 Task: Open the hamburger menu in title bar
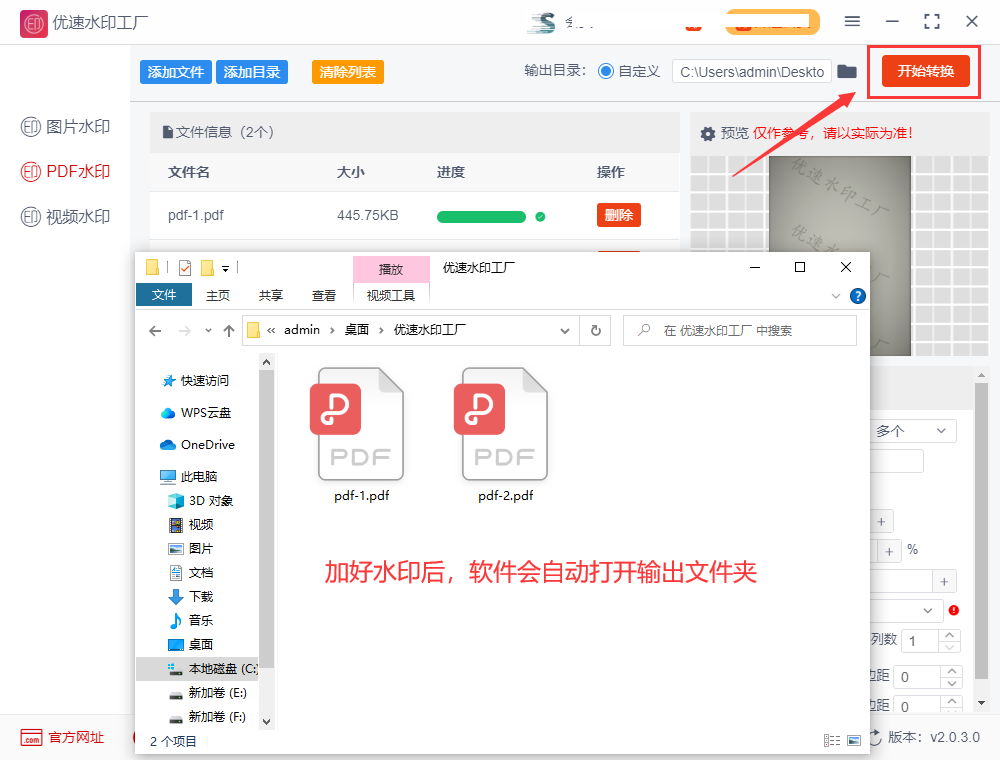point(852,21)
